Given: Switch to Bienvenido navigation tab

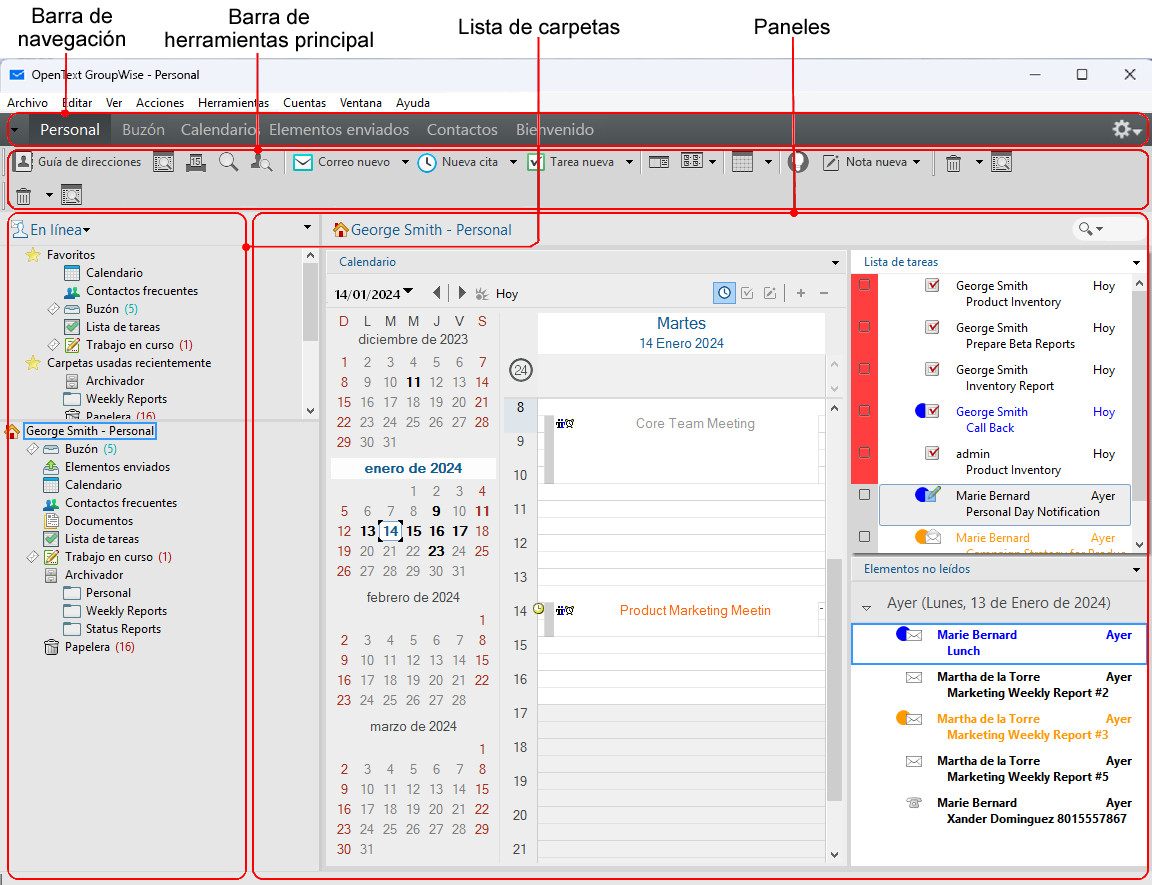Looking at the screenshot, I should point(555,129).
